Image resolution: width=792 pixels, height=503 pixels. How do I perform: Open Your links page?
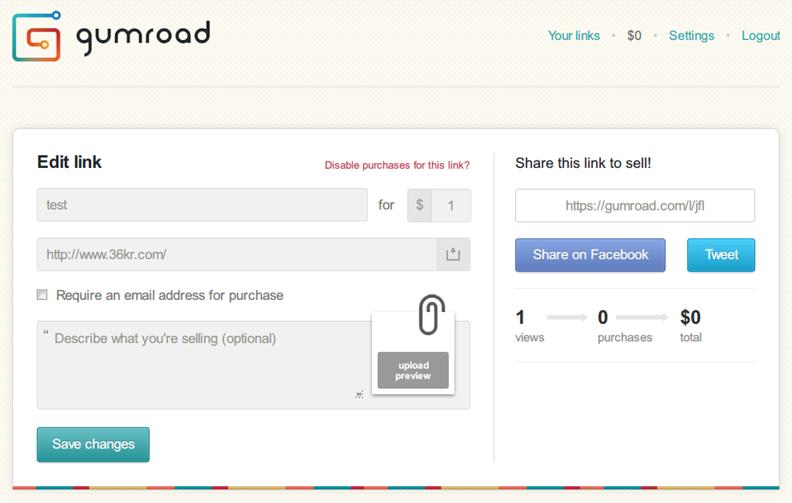tap(574, 36)
